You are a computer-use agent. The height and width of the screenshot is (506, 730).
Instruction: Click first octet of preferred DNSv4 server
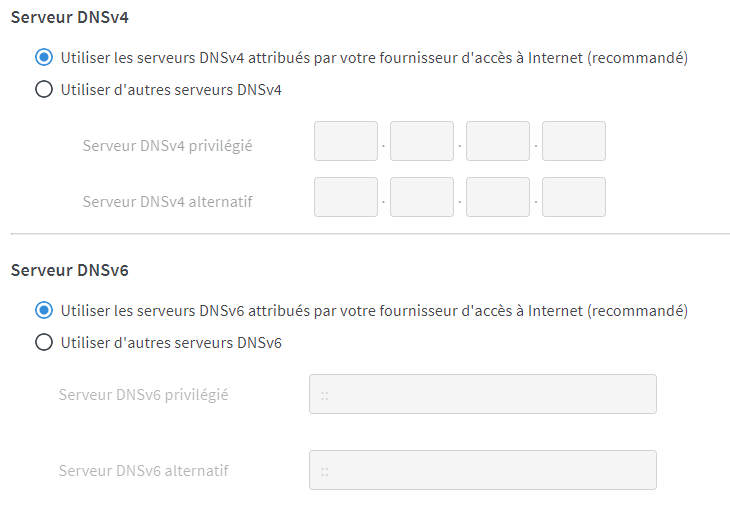coord(346,141)
